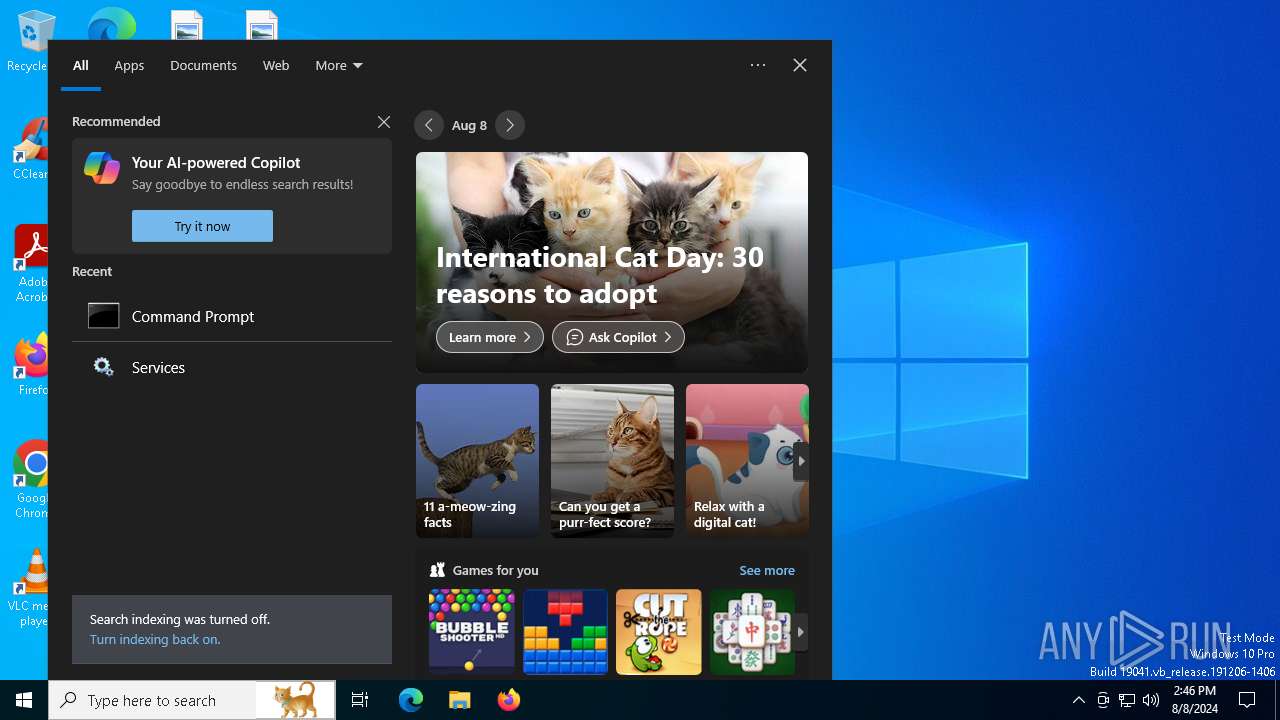
Task: Open Task View on the taskbar
Action: point(360,700)
